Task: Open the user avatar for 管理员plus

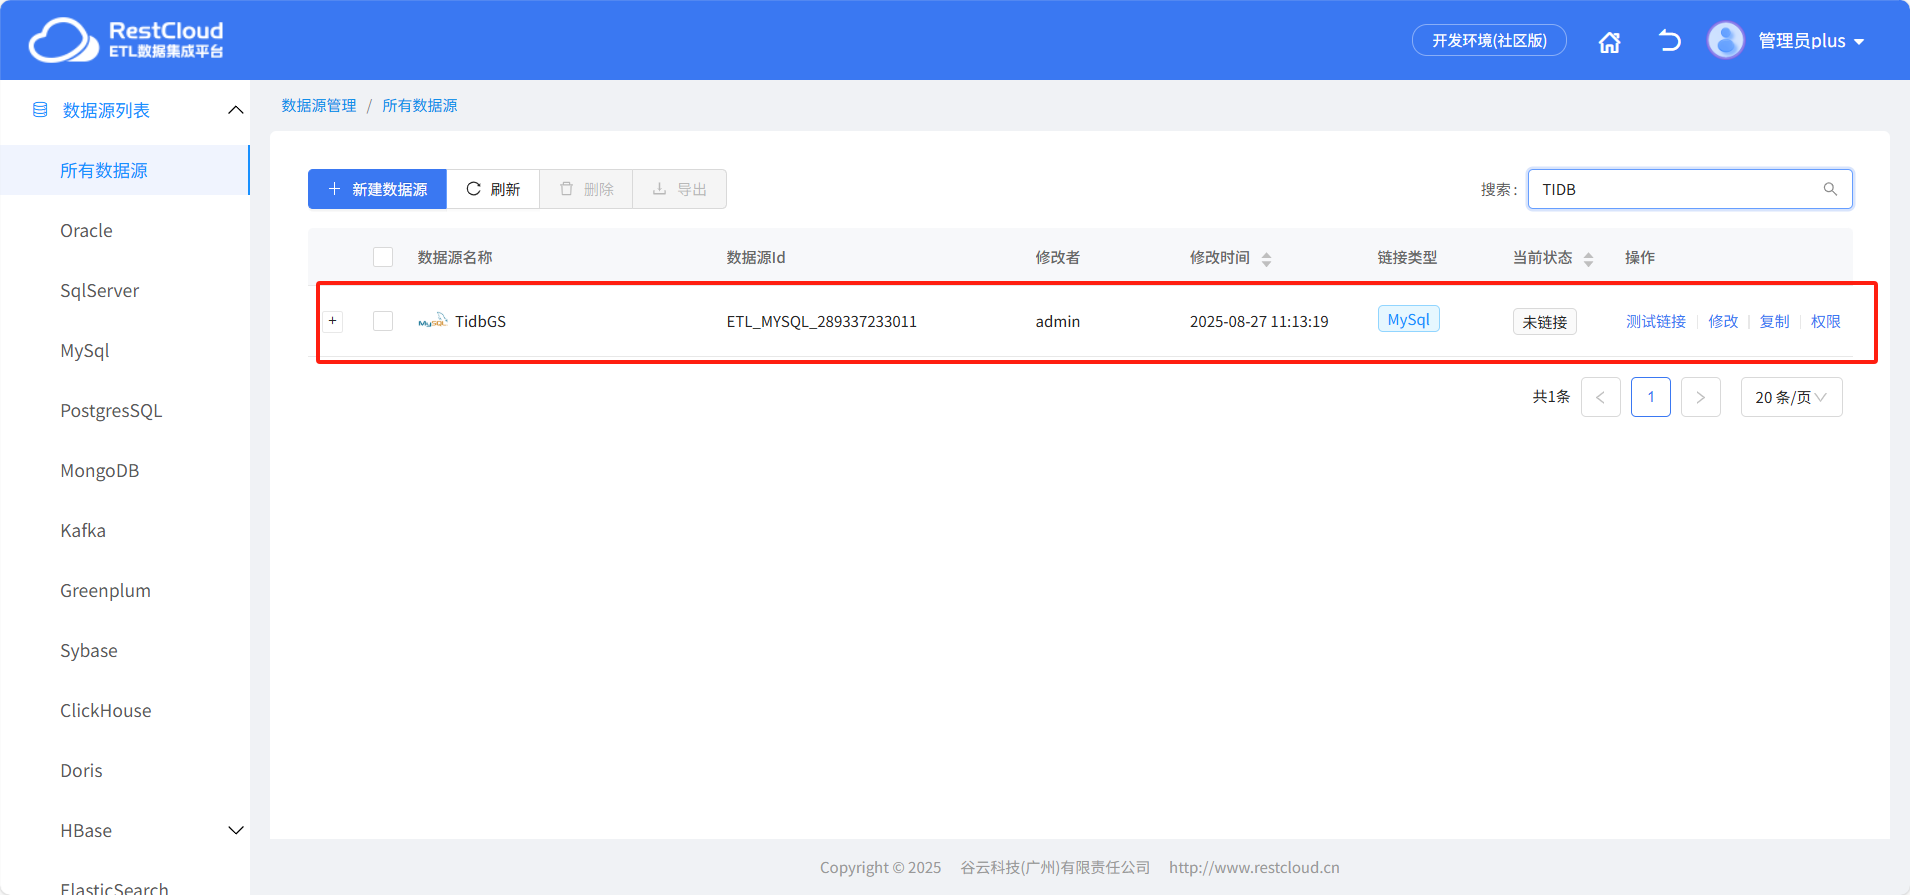Action: [1725, 40]
